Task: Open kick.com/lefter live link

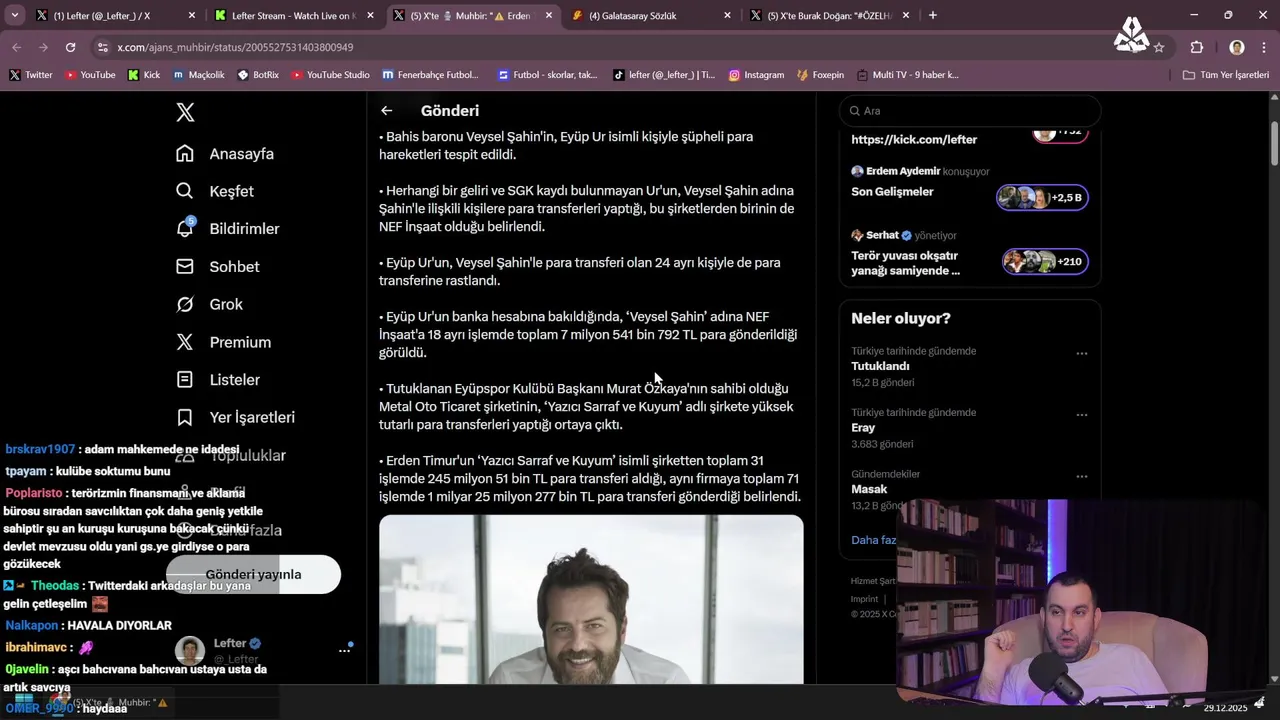Action: click(914, 140)
